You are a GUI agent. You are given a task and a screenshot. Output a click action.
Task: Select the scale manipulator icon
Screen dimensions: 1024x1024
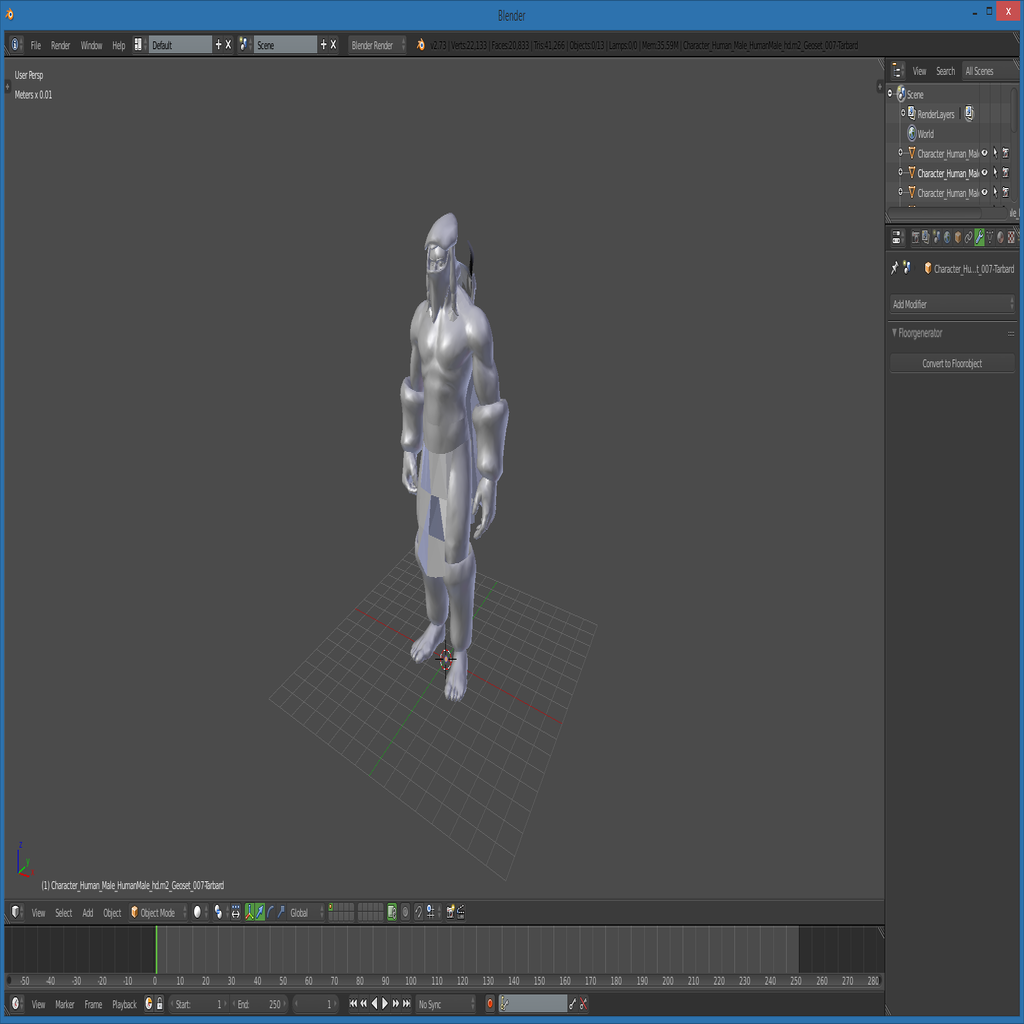(281, 912)
